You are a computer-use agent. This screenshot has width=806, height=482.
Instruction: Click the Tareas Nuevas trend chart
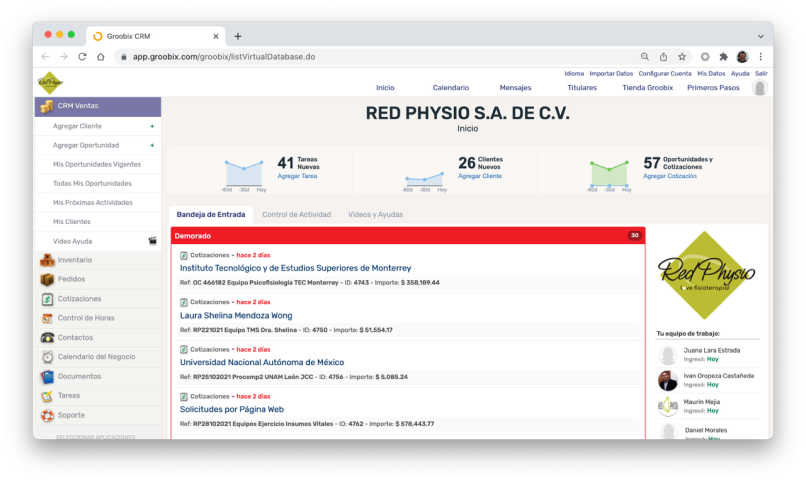[244, 174]
